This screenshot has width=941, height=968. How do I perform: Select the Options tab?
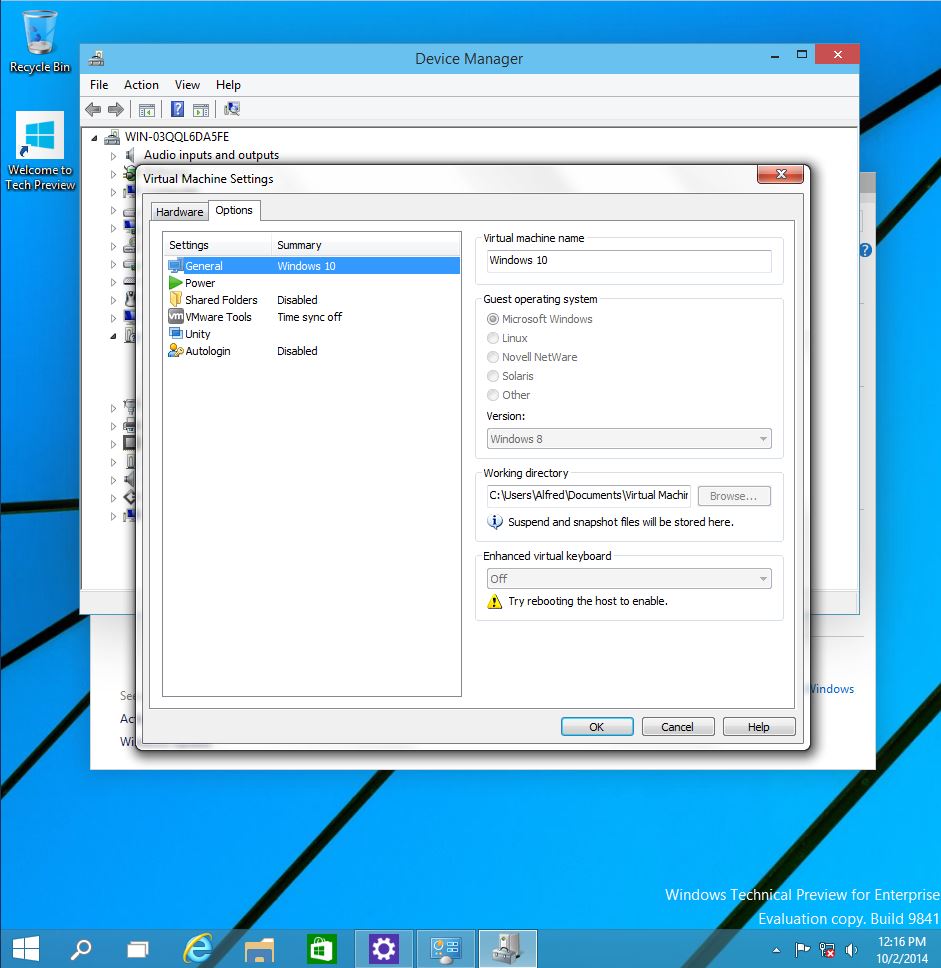pos(234,210)
